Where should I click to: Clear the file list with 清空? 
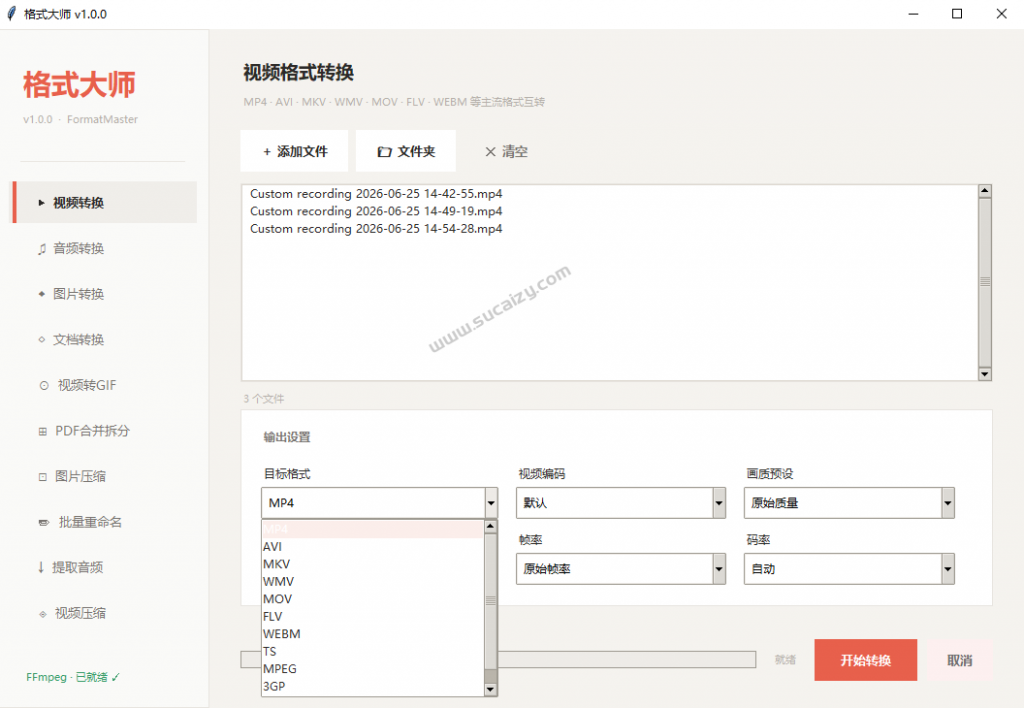coord(506,152)
